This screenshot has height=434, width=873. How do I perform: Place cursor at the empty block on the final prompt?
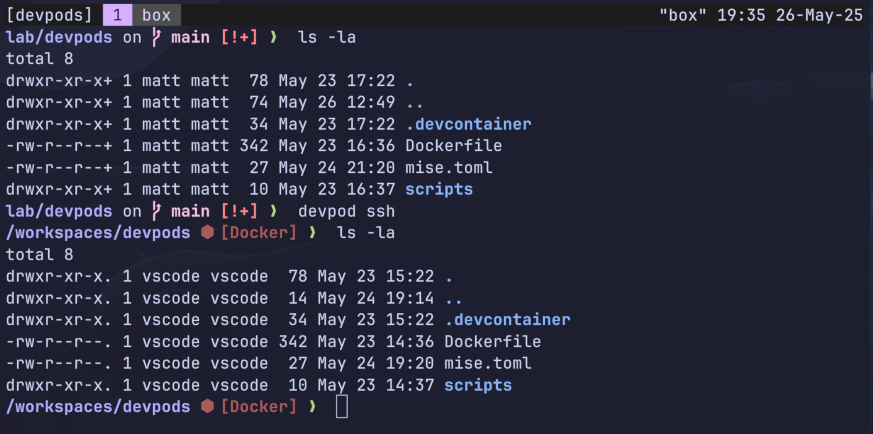click(x=342, y=407)
